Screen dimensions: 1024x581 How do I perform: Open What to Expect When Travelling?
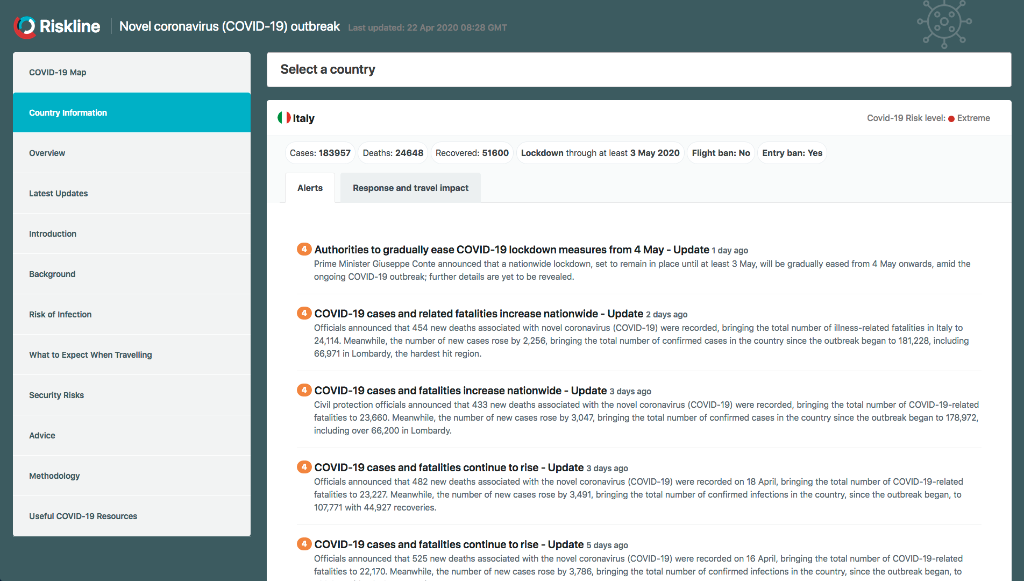[131, 355]
